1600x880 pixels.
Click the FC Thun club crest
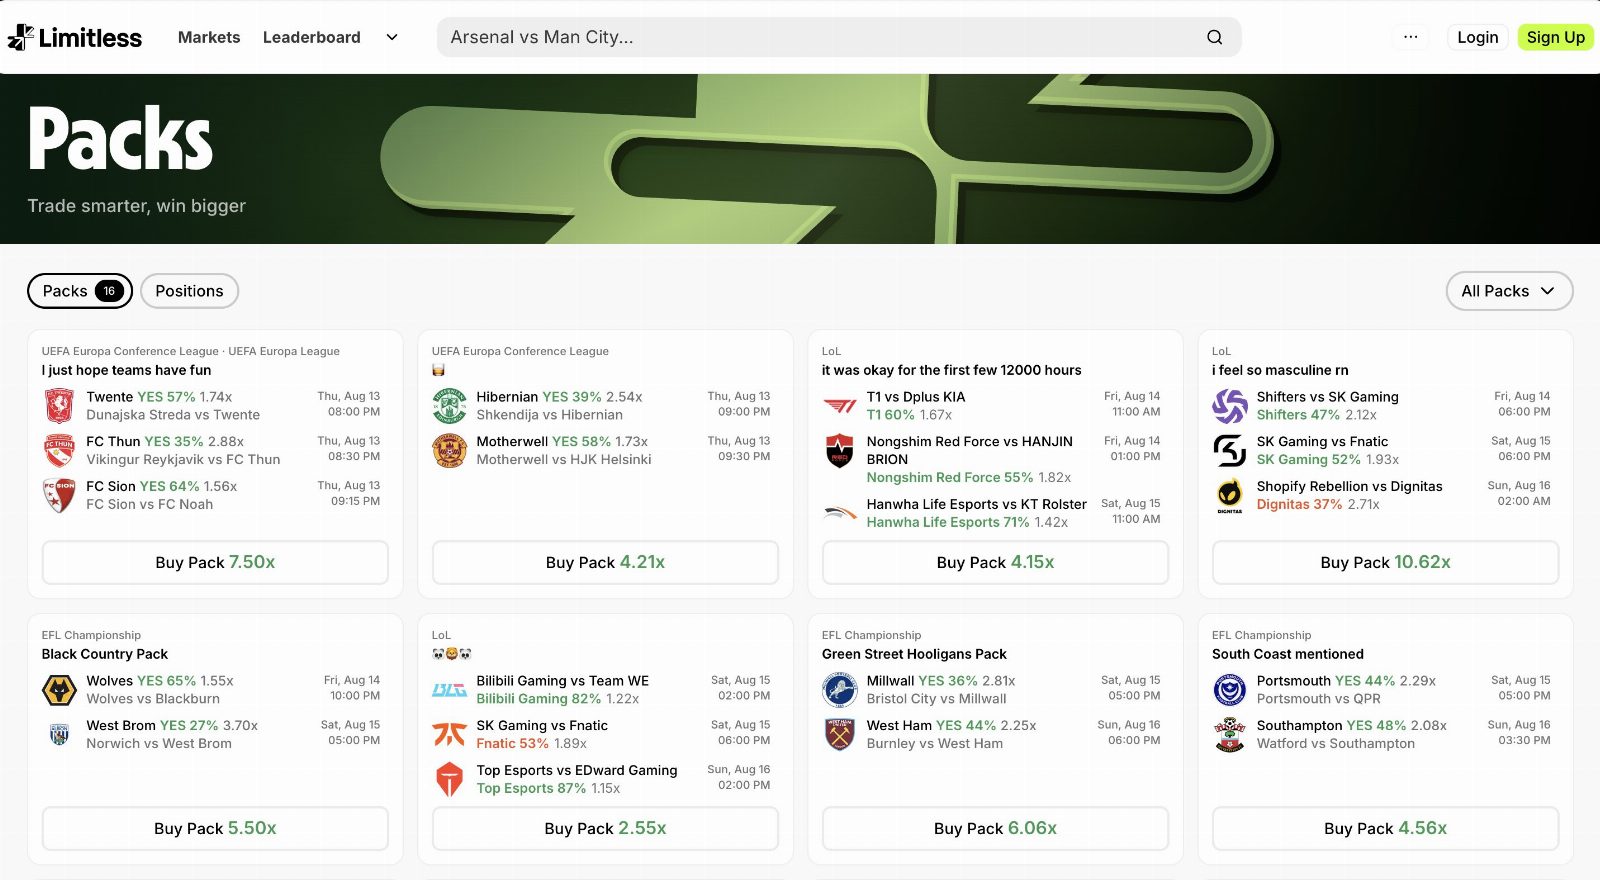(59, 450)
